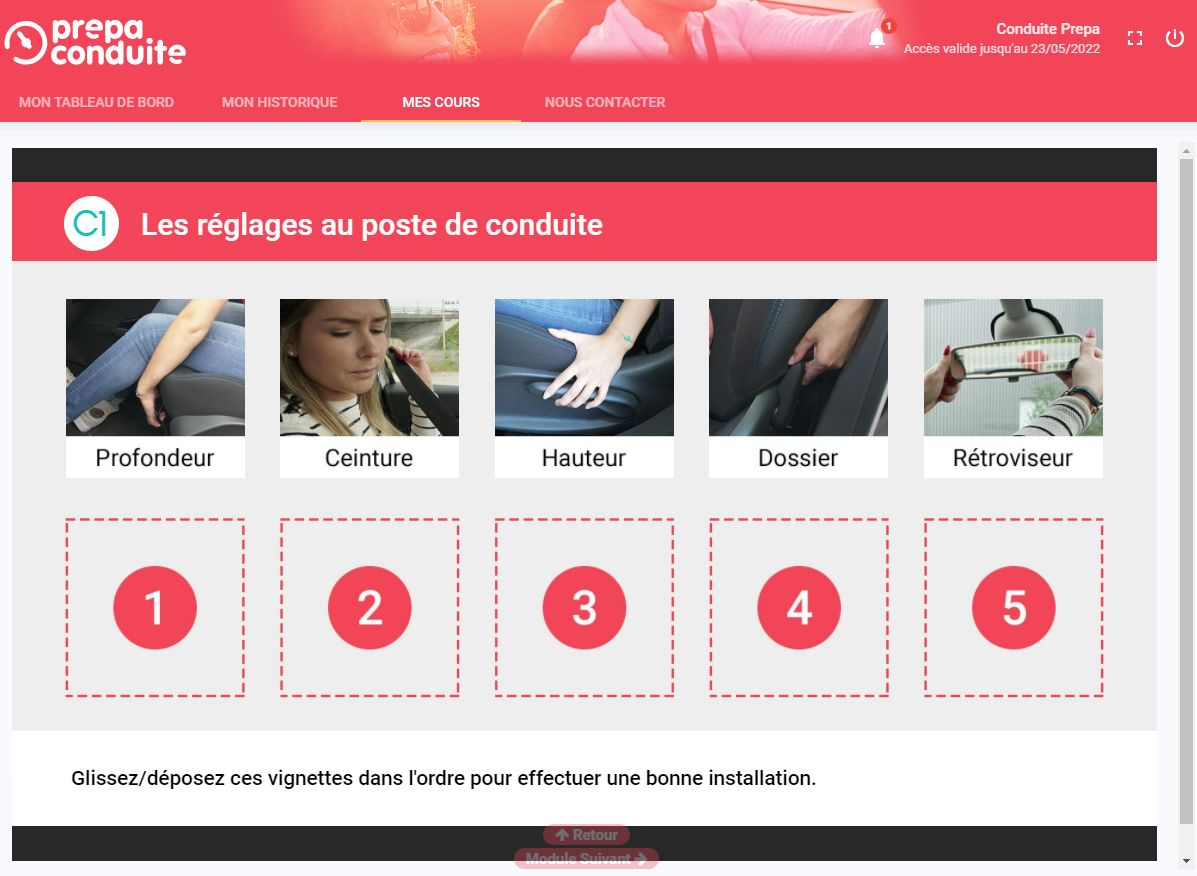The width and height of the screenshot is (1197, 876).
Task: Click drop zone number 1
Action: [155, 607]
